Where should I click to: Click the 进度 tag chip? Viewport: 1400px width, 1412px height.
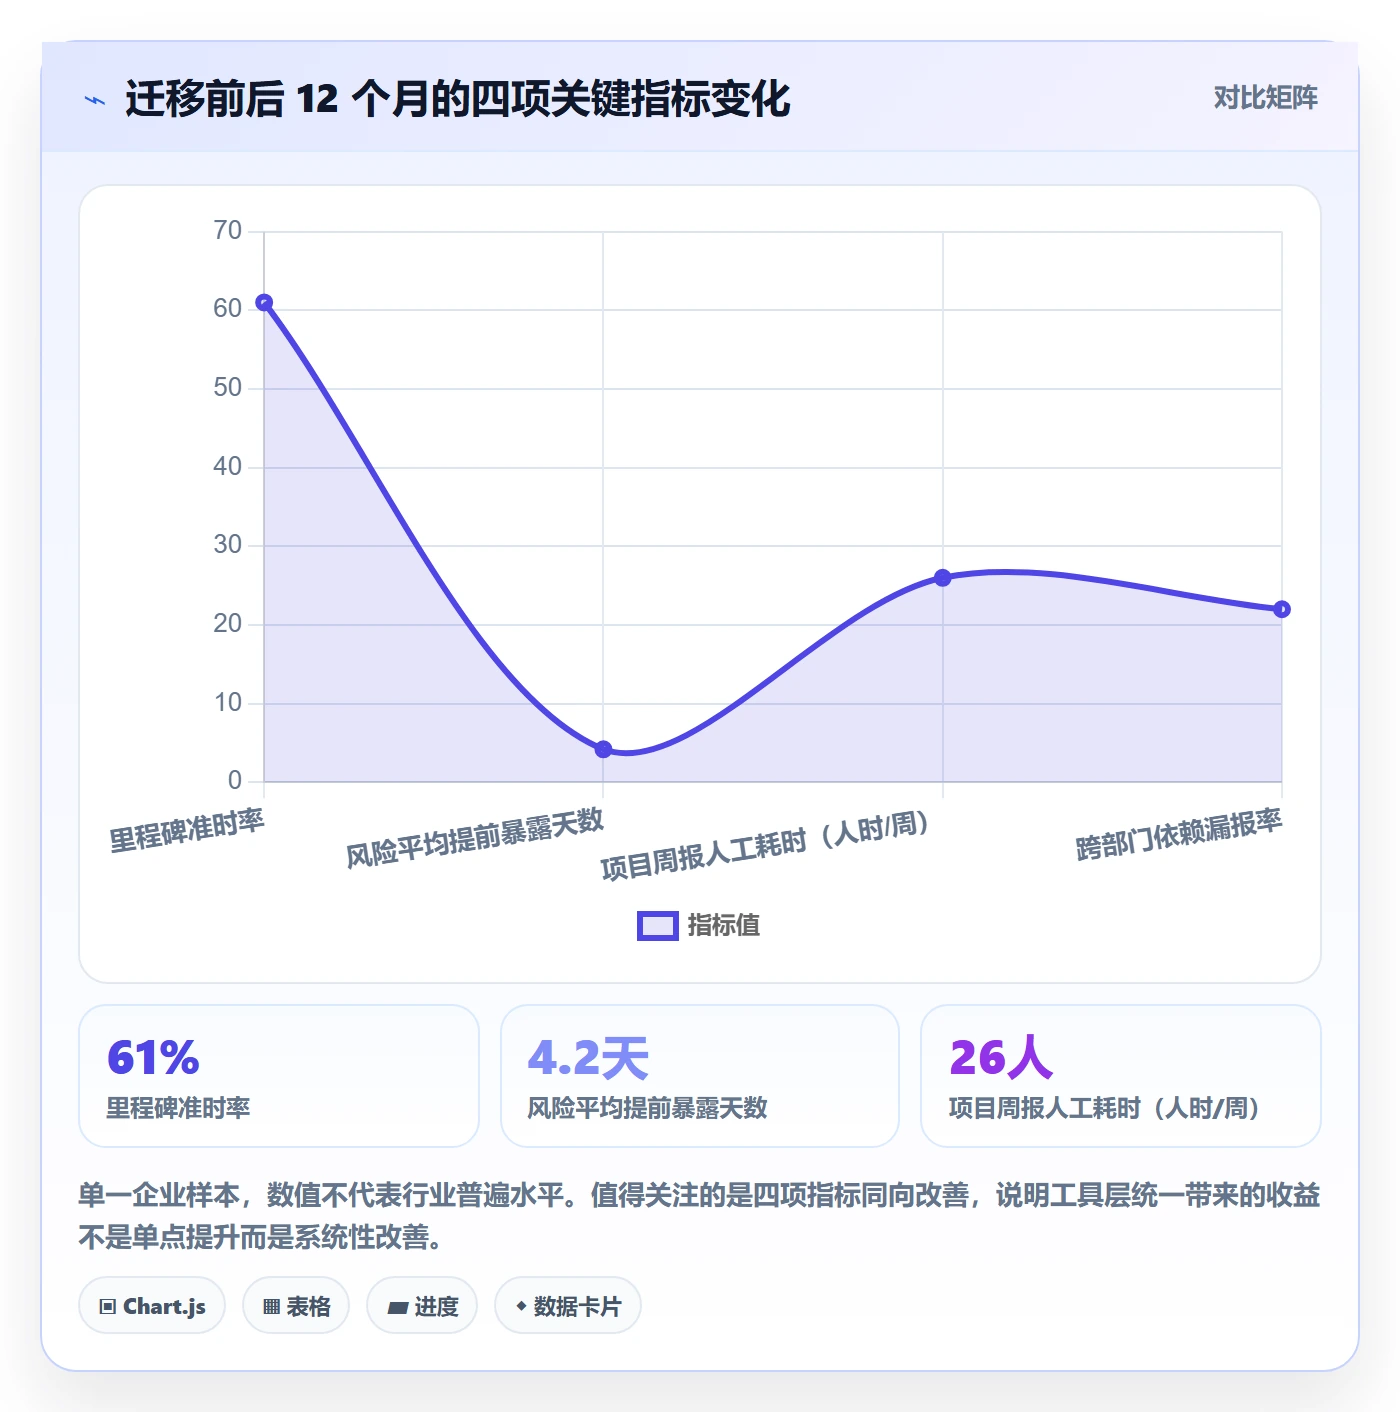[x=422, y=1306]
